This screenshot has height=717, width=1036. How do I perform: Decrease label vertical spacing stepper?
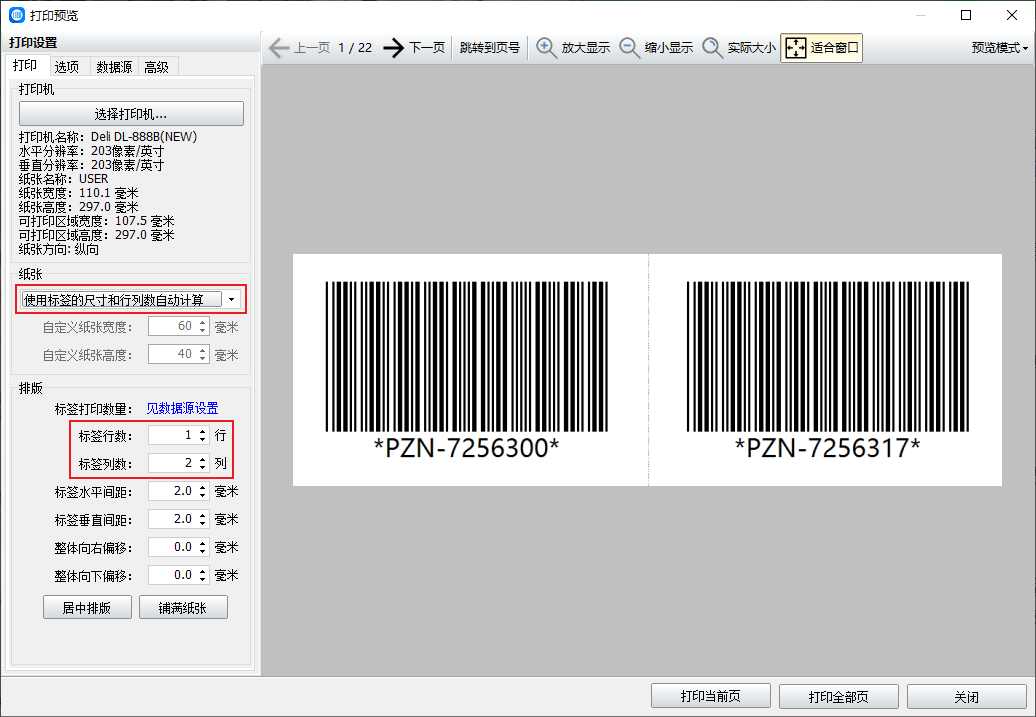[x=203, y=523]
